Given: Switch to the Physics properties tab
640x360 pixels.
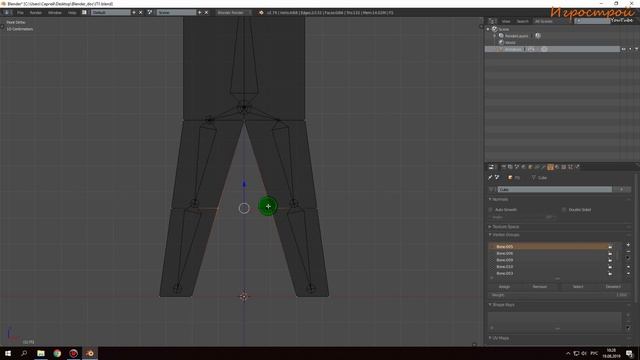Looking at the screenshot, I should point(578,167).
